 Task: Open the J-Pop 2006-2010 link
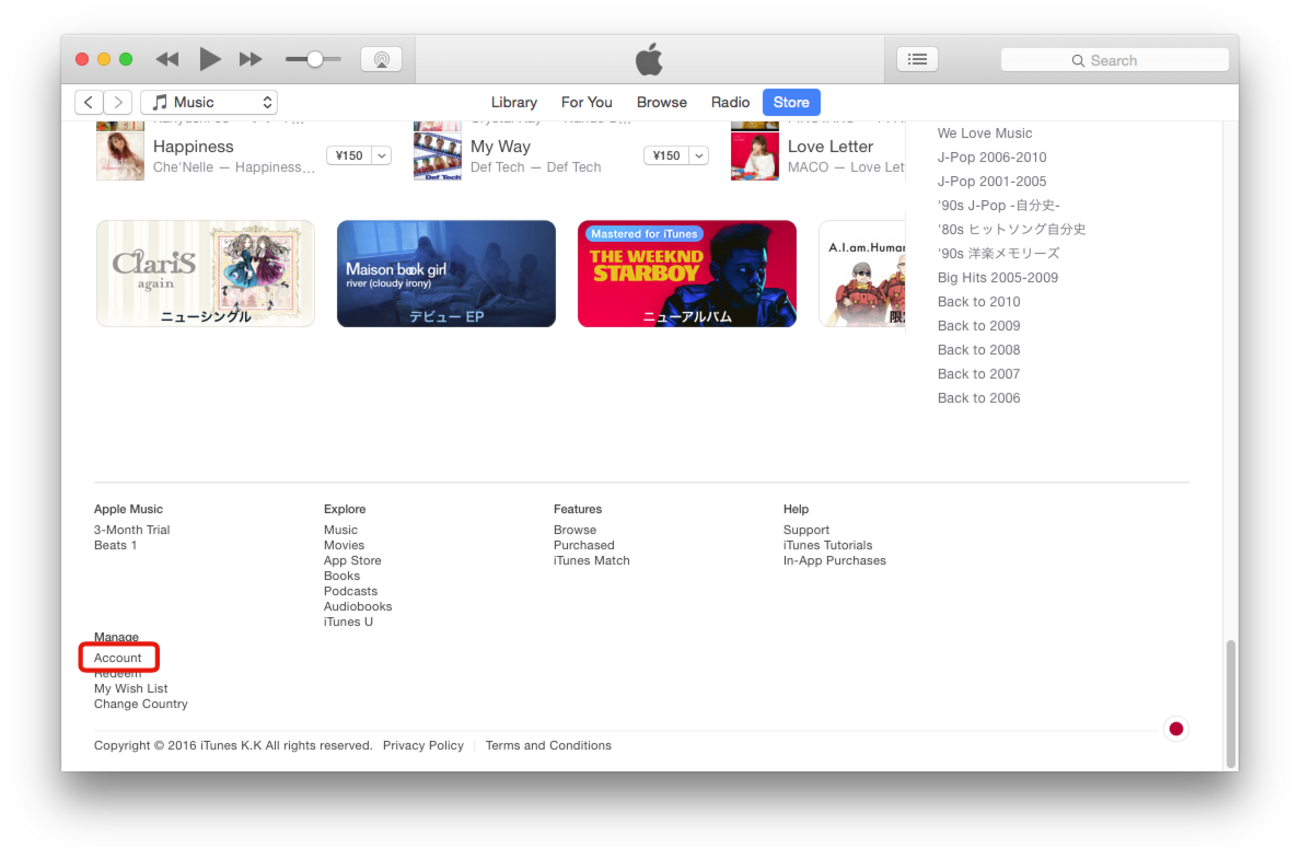pos(992,157)
